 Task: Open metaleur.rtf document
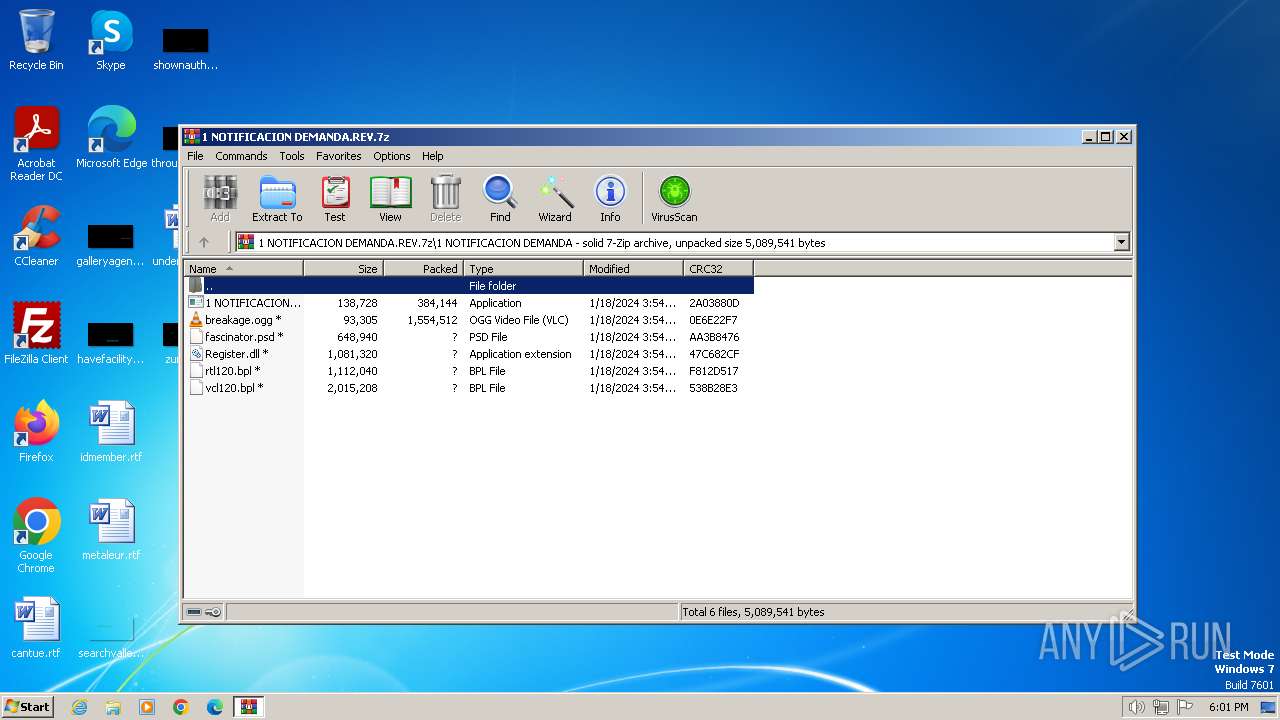(x=111, y=530)
